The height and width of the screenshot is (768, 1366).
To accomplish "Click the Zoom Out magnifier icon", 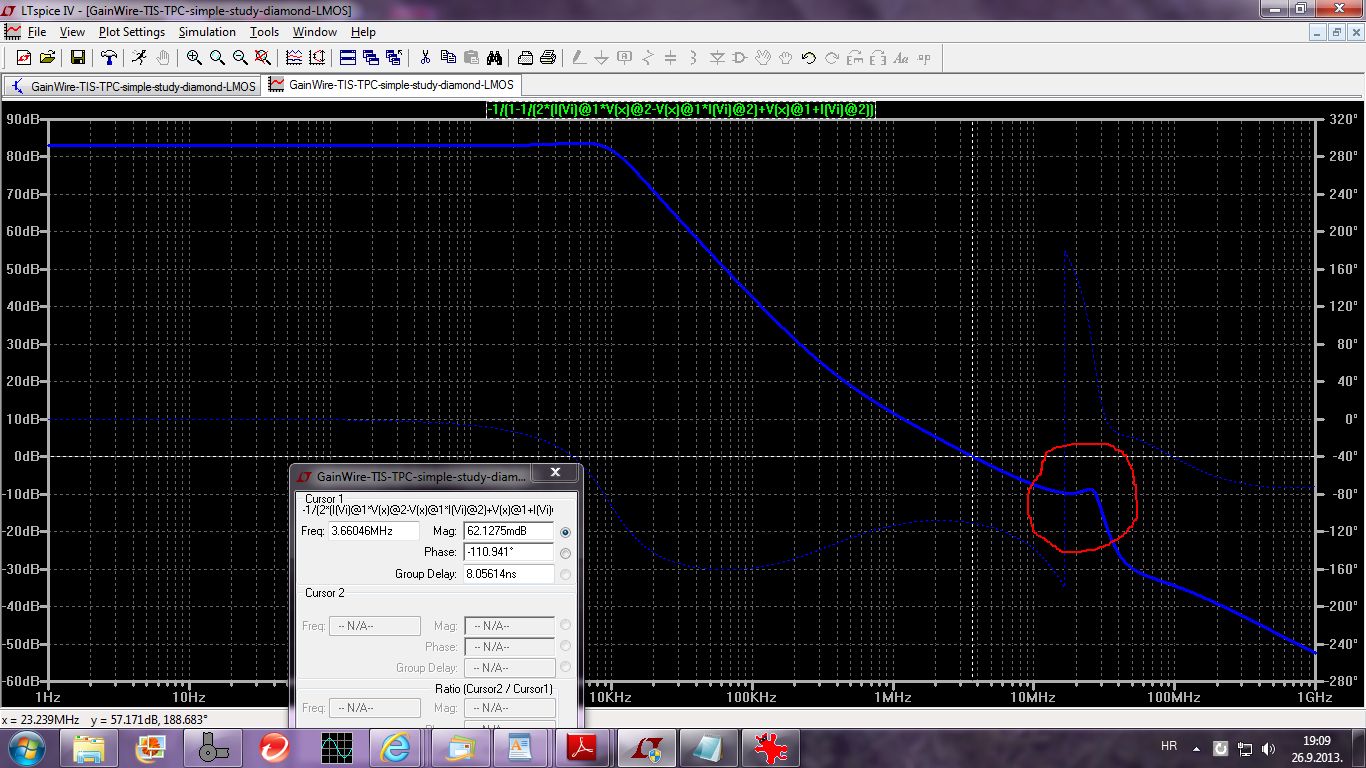I will tap(240, 58).
